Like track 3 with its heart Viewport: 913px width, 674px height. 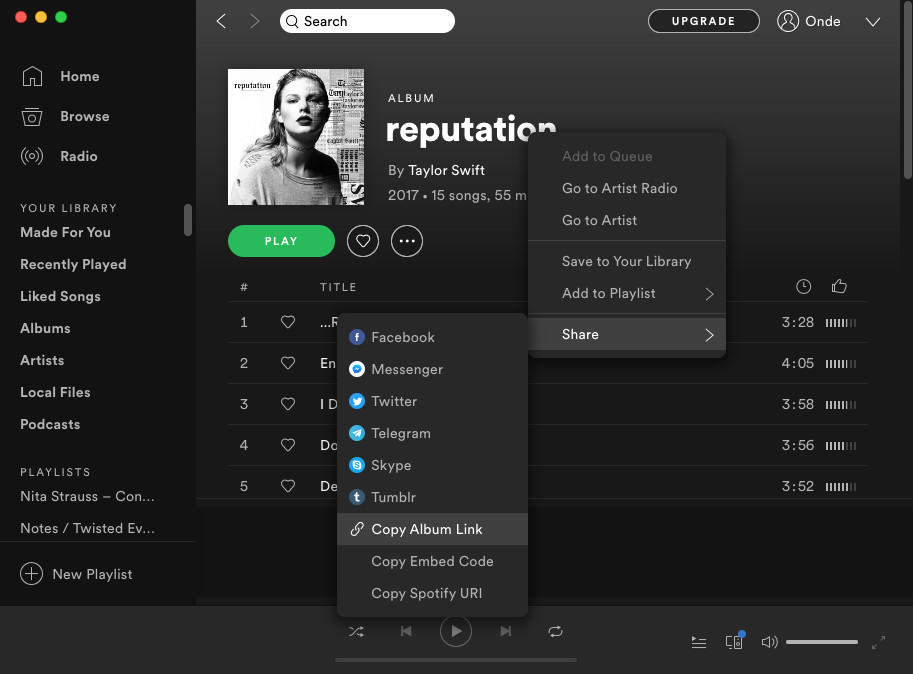[288, 404]
